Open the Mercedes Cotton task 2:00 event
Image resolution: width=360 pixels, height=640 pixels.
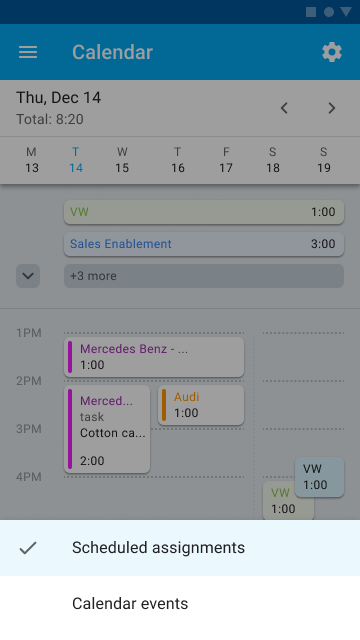(107, 429)
